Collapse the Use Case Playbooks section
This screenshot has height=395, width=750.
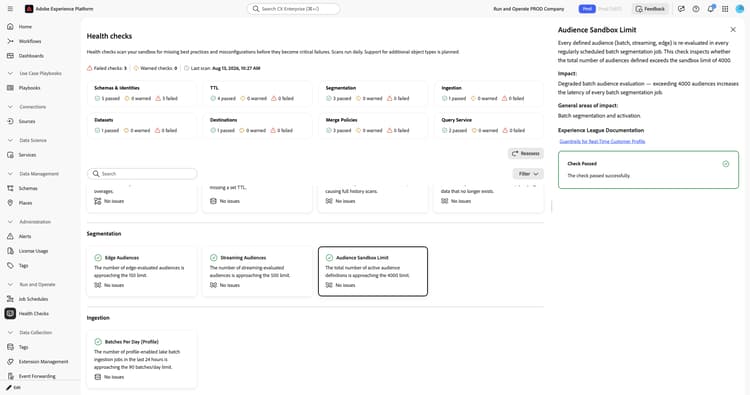(10, 73)
